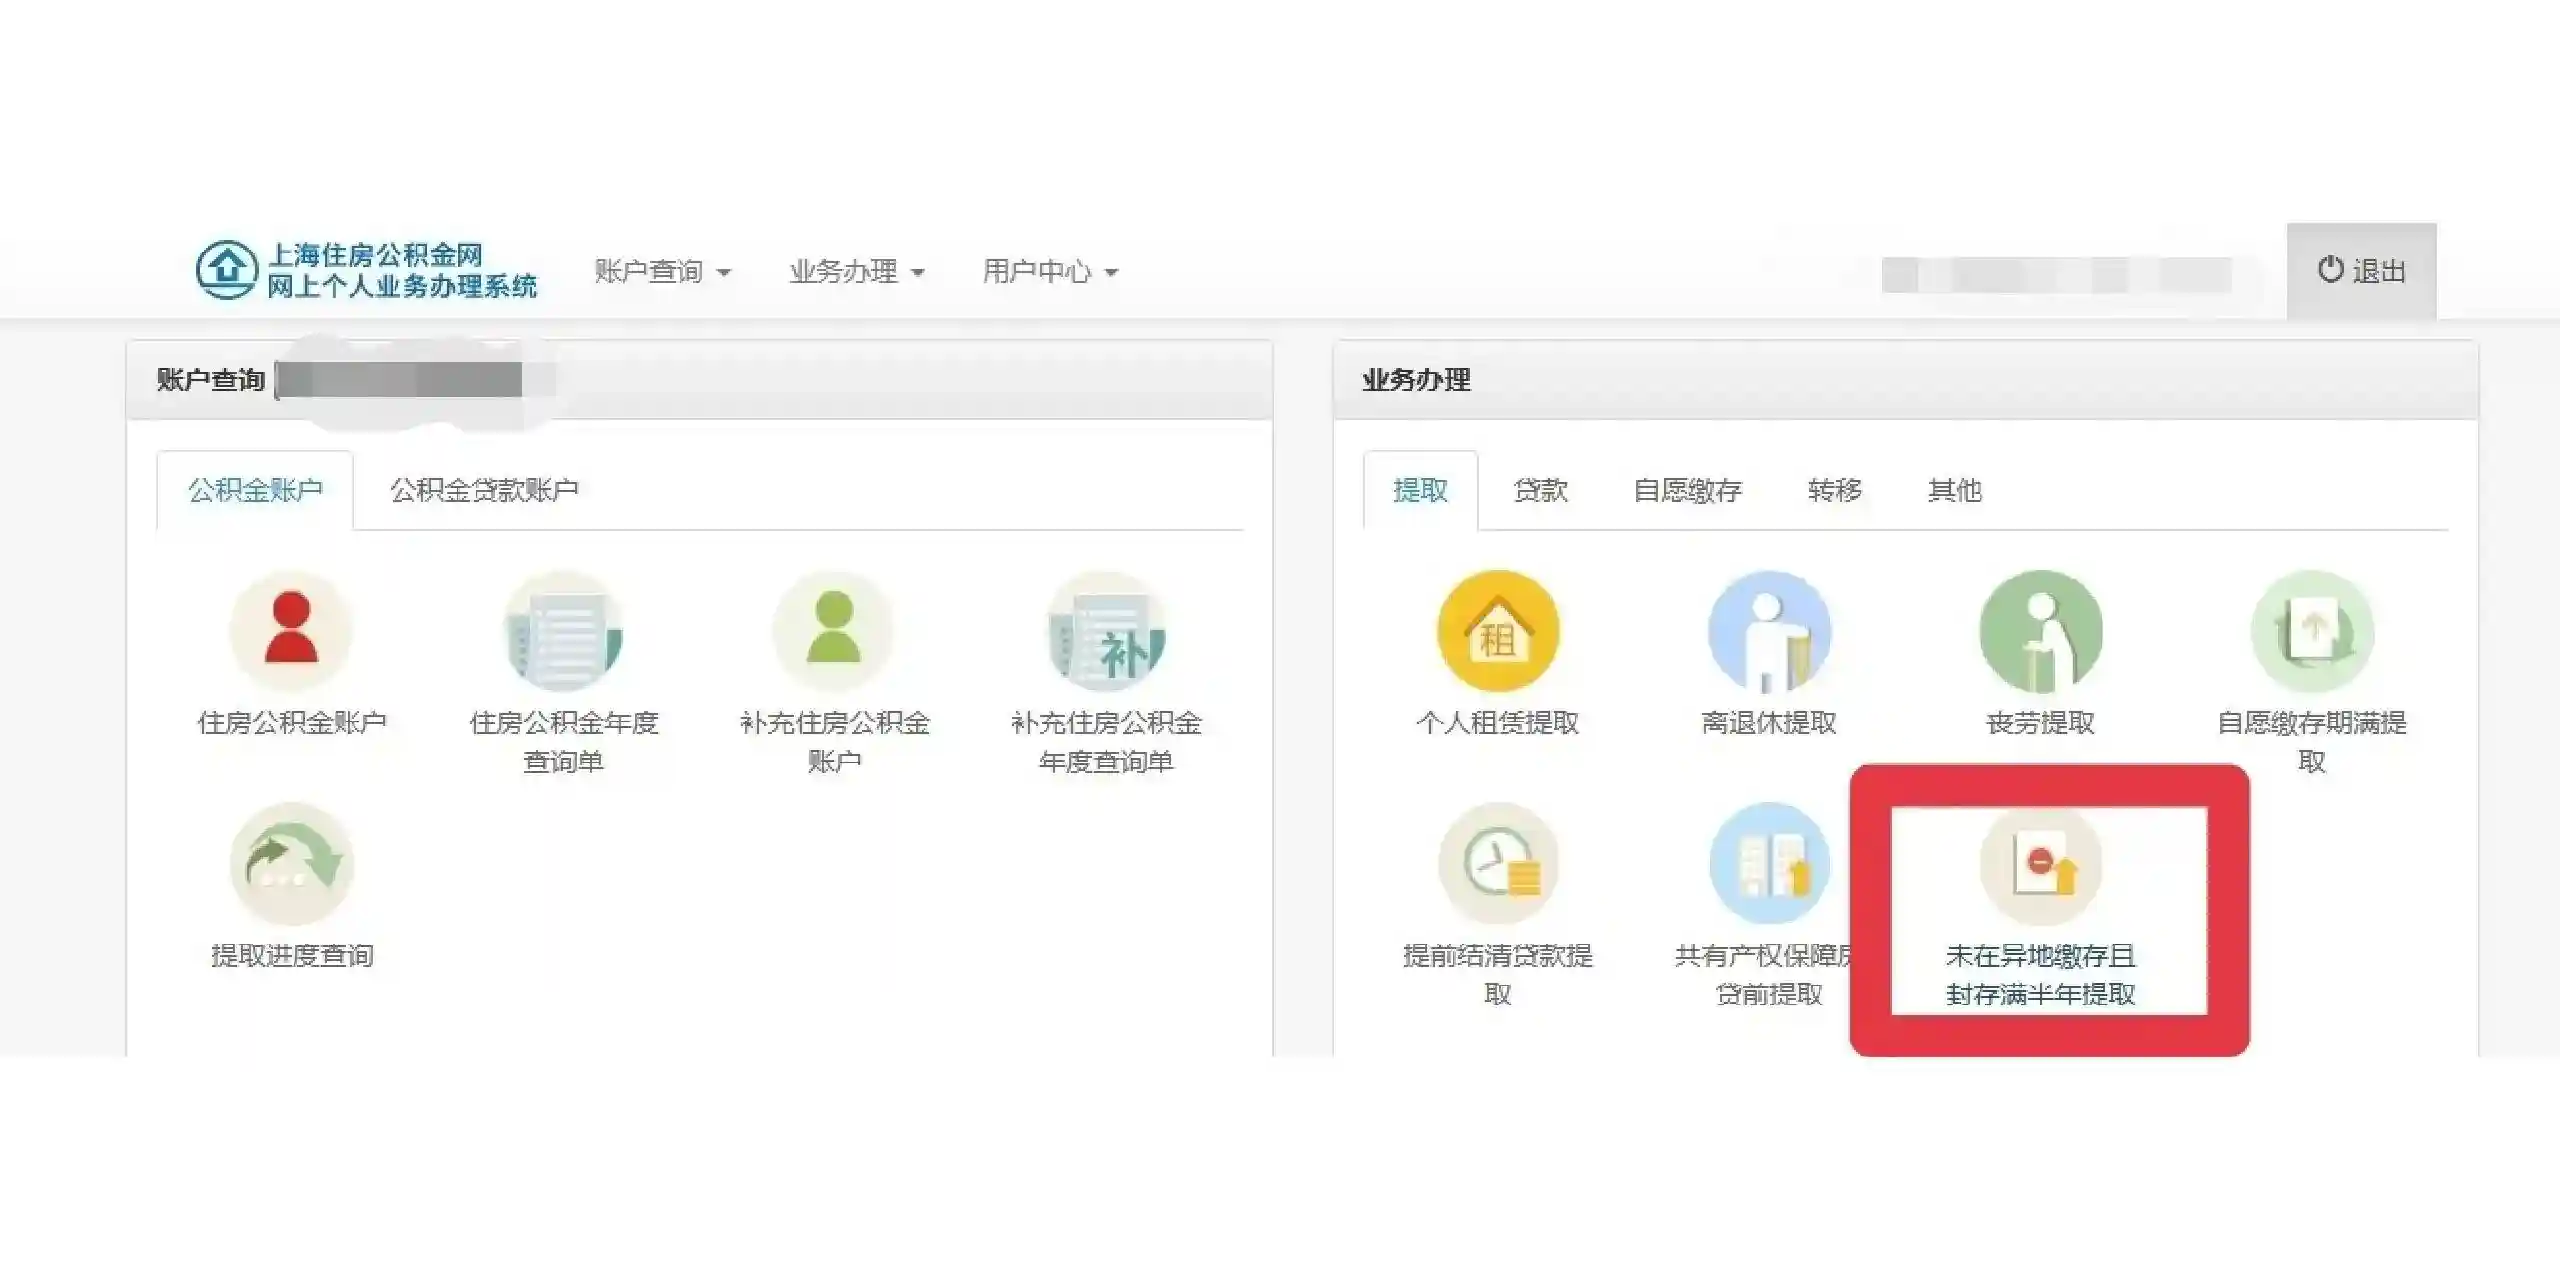Open 补充住房公积金账户 green person icon
2560x1280 pixels.
point(834,631)
